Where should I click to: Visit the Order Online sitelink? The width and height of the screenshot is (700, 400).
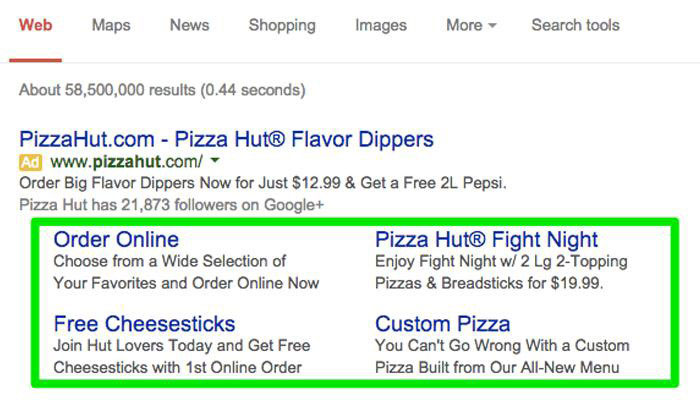click(116, 240)
